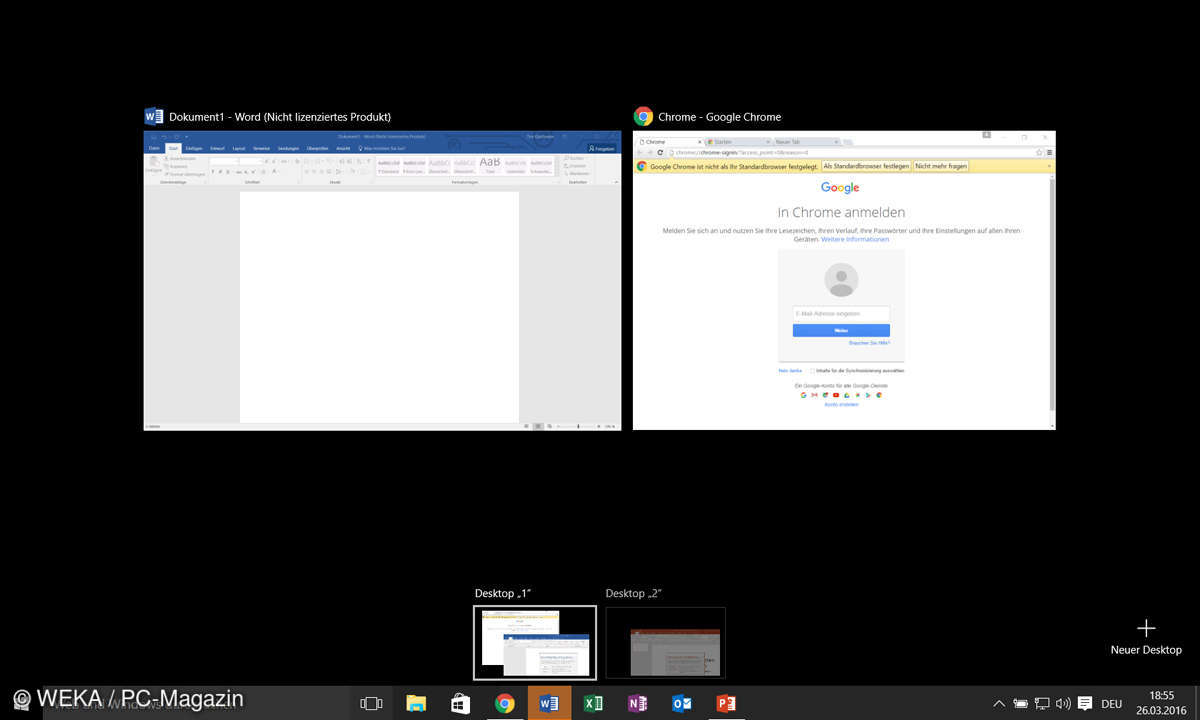The height and width of the screenshot is (720, 1200).
Task: Click the reload icon in Chrome preview
Action: [660, 153]
